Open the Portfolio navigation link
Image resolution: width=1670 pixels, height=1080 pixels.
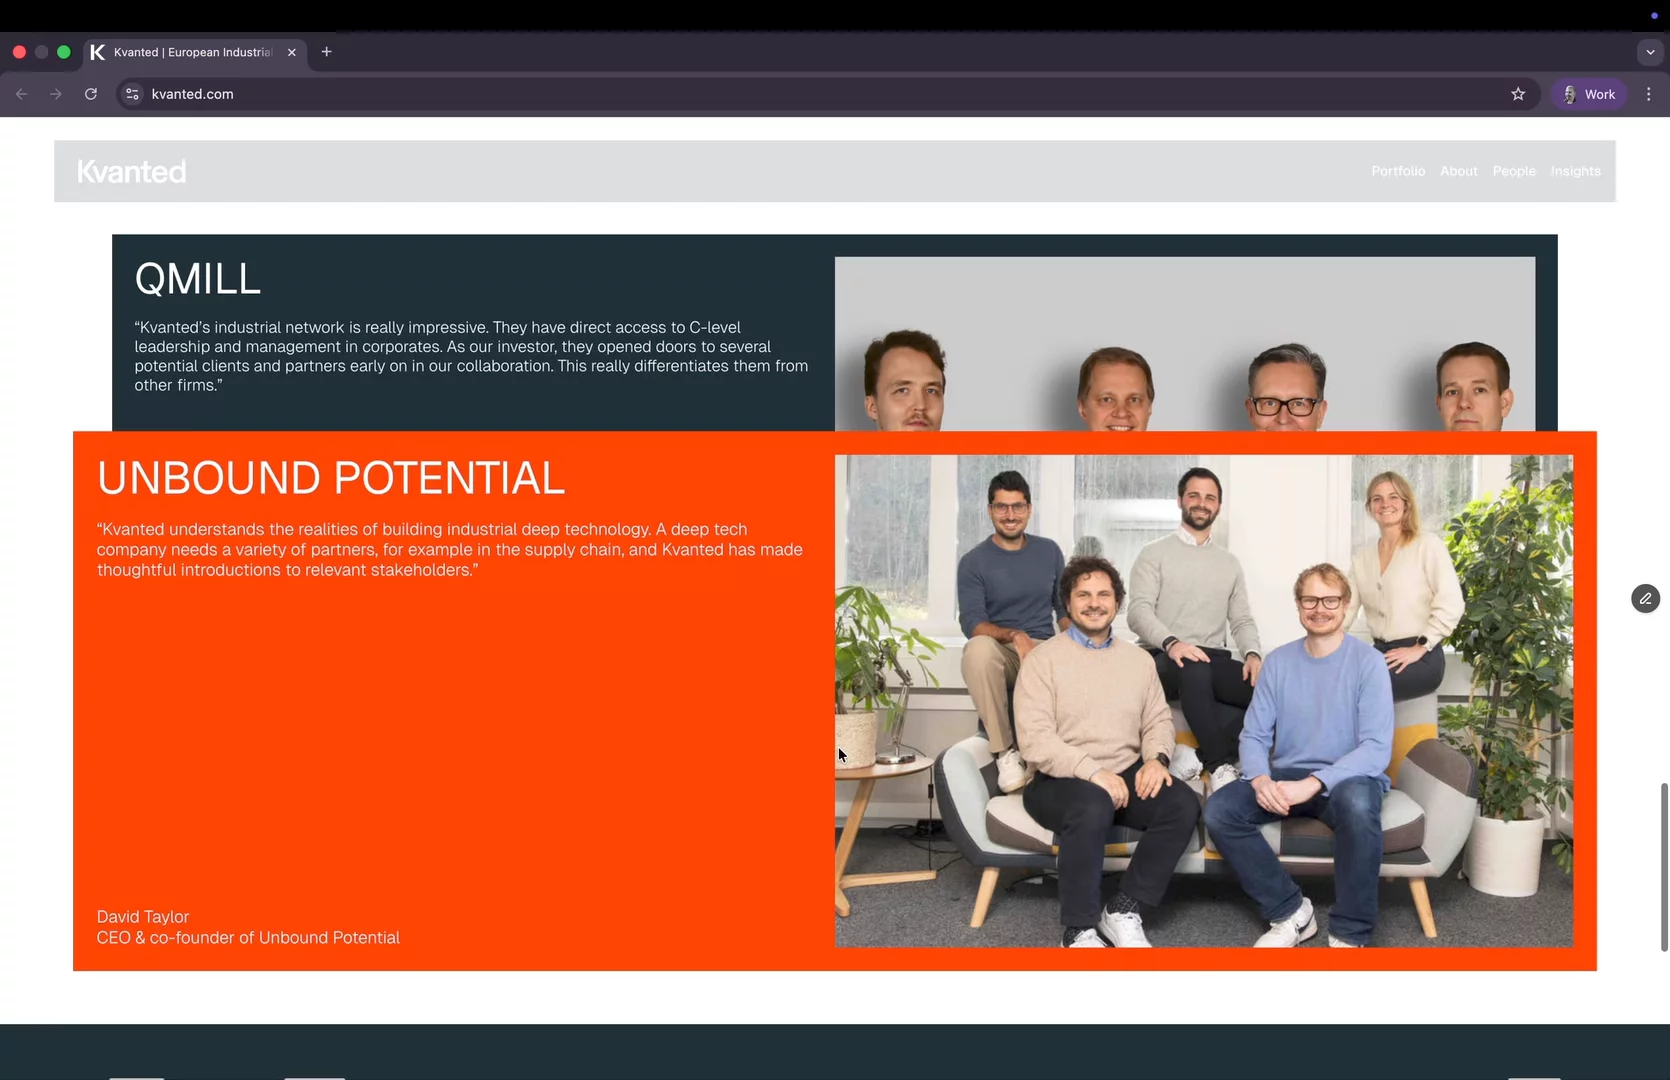[1398, 171]
